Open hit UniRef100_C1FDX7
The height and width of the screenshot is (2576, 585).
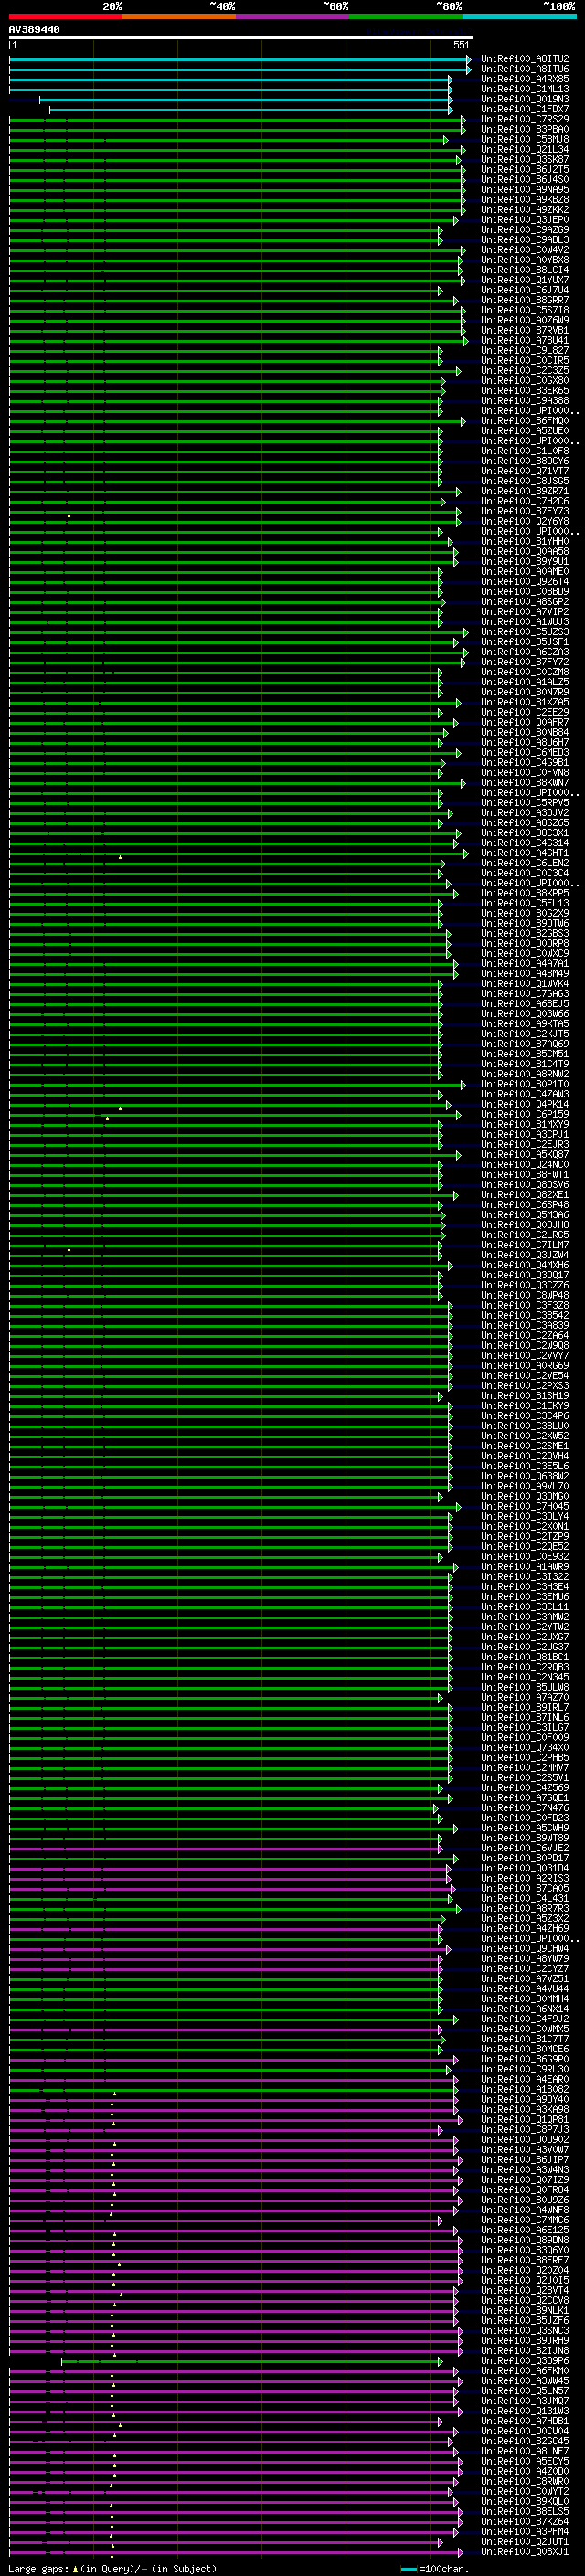pyautogui.click(x=525, y=109)
